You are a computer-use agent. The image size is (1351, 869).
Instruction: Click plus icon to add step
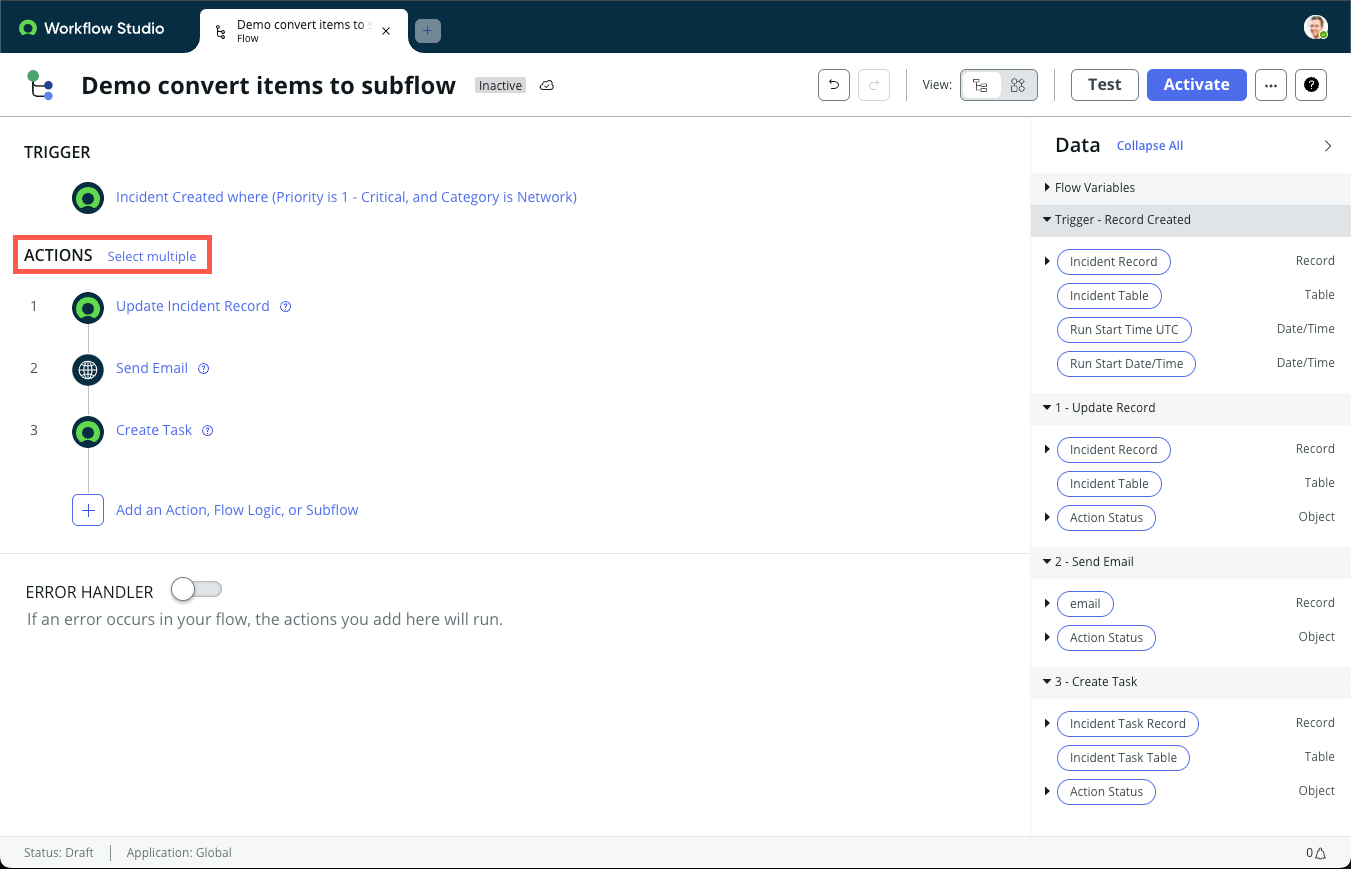[88, 510]
